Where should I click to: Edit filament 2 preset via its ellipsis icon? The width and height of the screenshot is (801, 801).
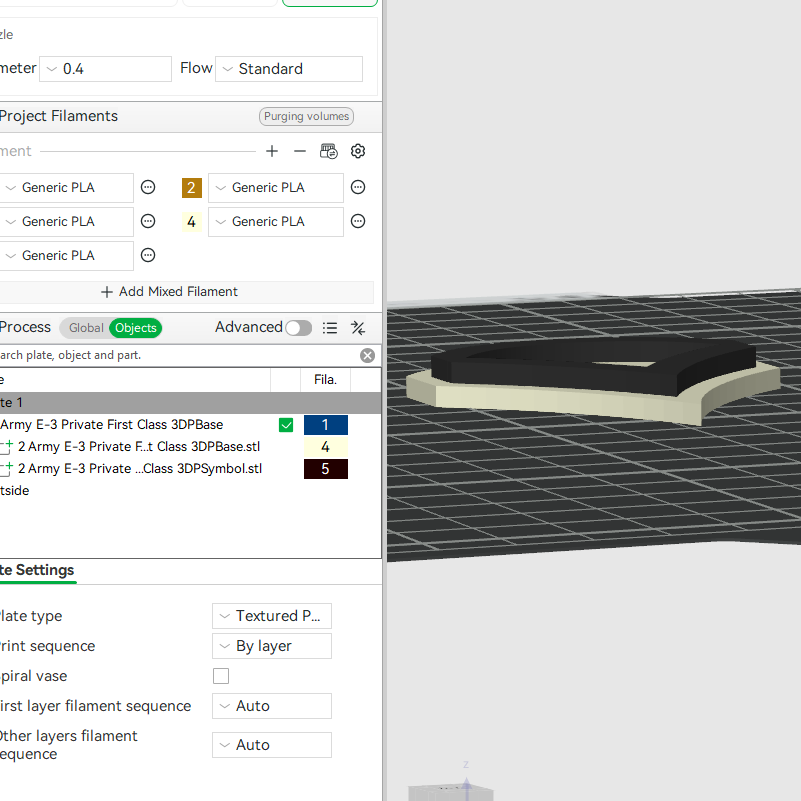pyautogui.click(x=358, y=187)
